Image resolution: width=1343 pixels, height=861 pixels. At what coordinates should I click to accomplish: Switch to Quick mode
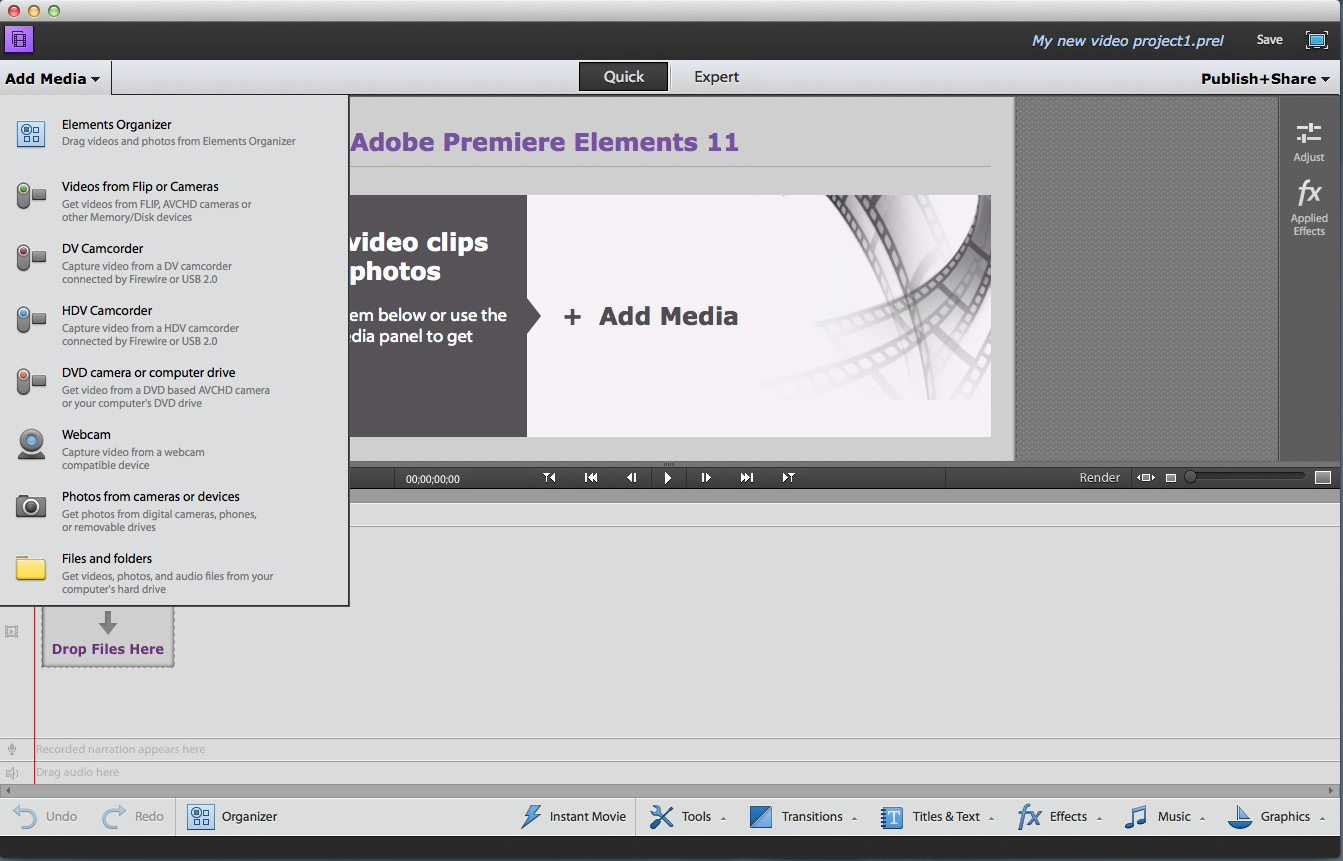[x=623, y=77]
